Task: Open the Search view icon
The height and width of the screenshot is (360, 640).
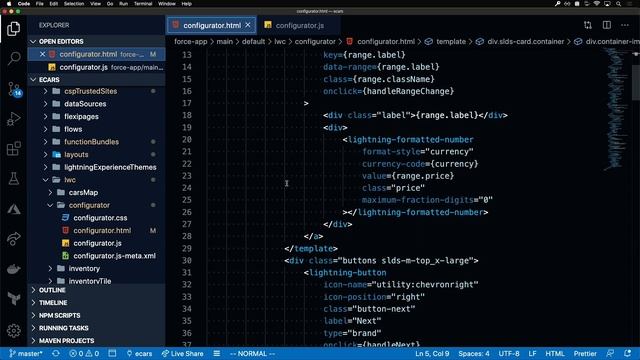Action: 13,58
